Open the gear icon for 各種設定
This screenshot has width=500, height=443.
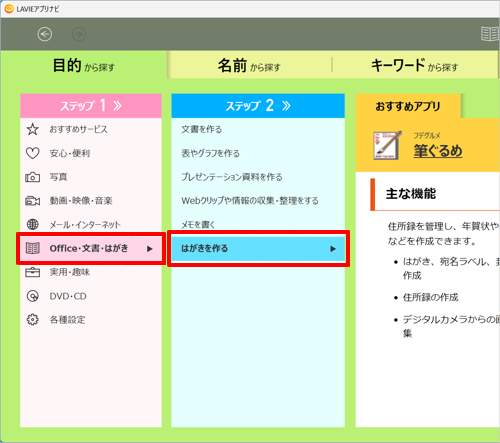click(33, 320)
